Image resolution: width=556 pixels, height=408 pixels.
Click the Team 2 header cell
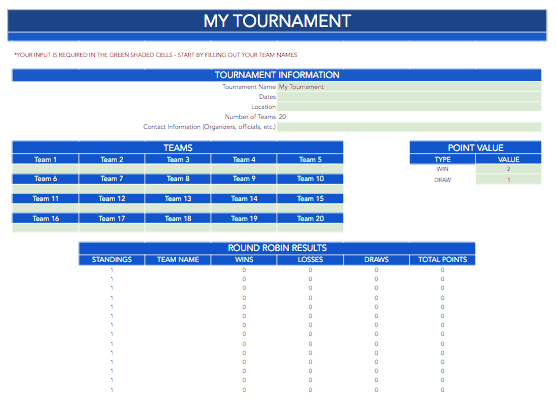(x=112, y=160)
